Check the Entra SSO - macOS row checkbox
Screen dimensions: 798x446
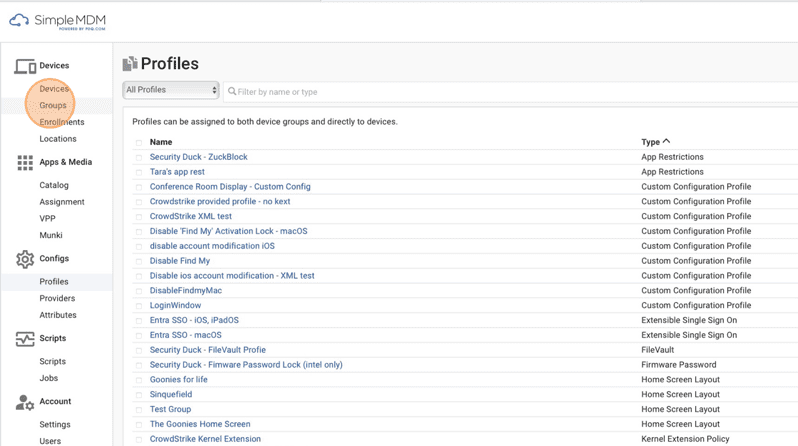pos(138,335)
